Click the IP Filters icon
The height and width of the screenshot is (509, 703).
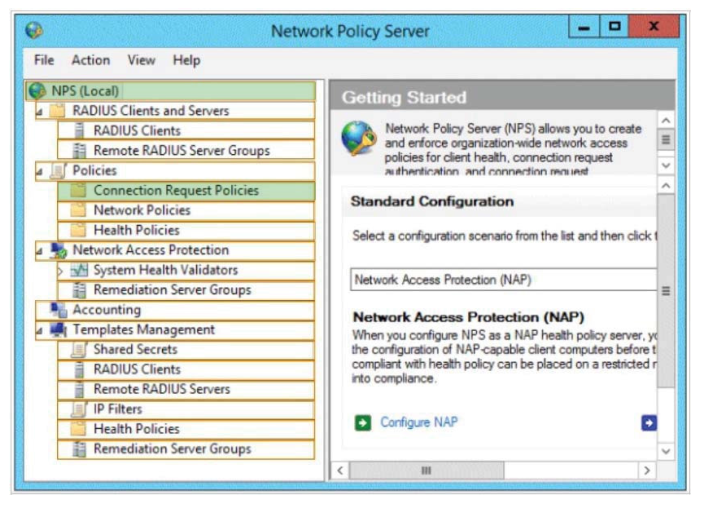(79, 409)
